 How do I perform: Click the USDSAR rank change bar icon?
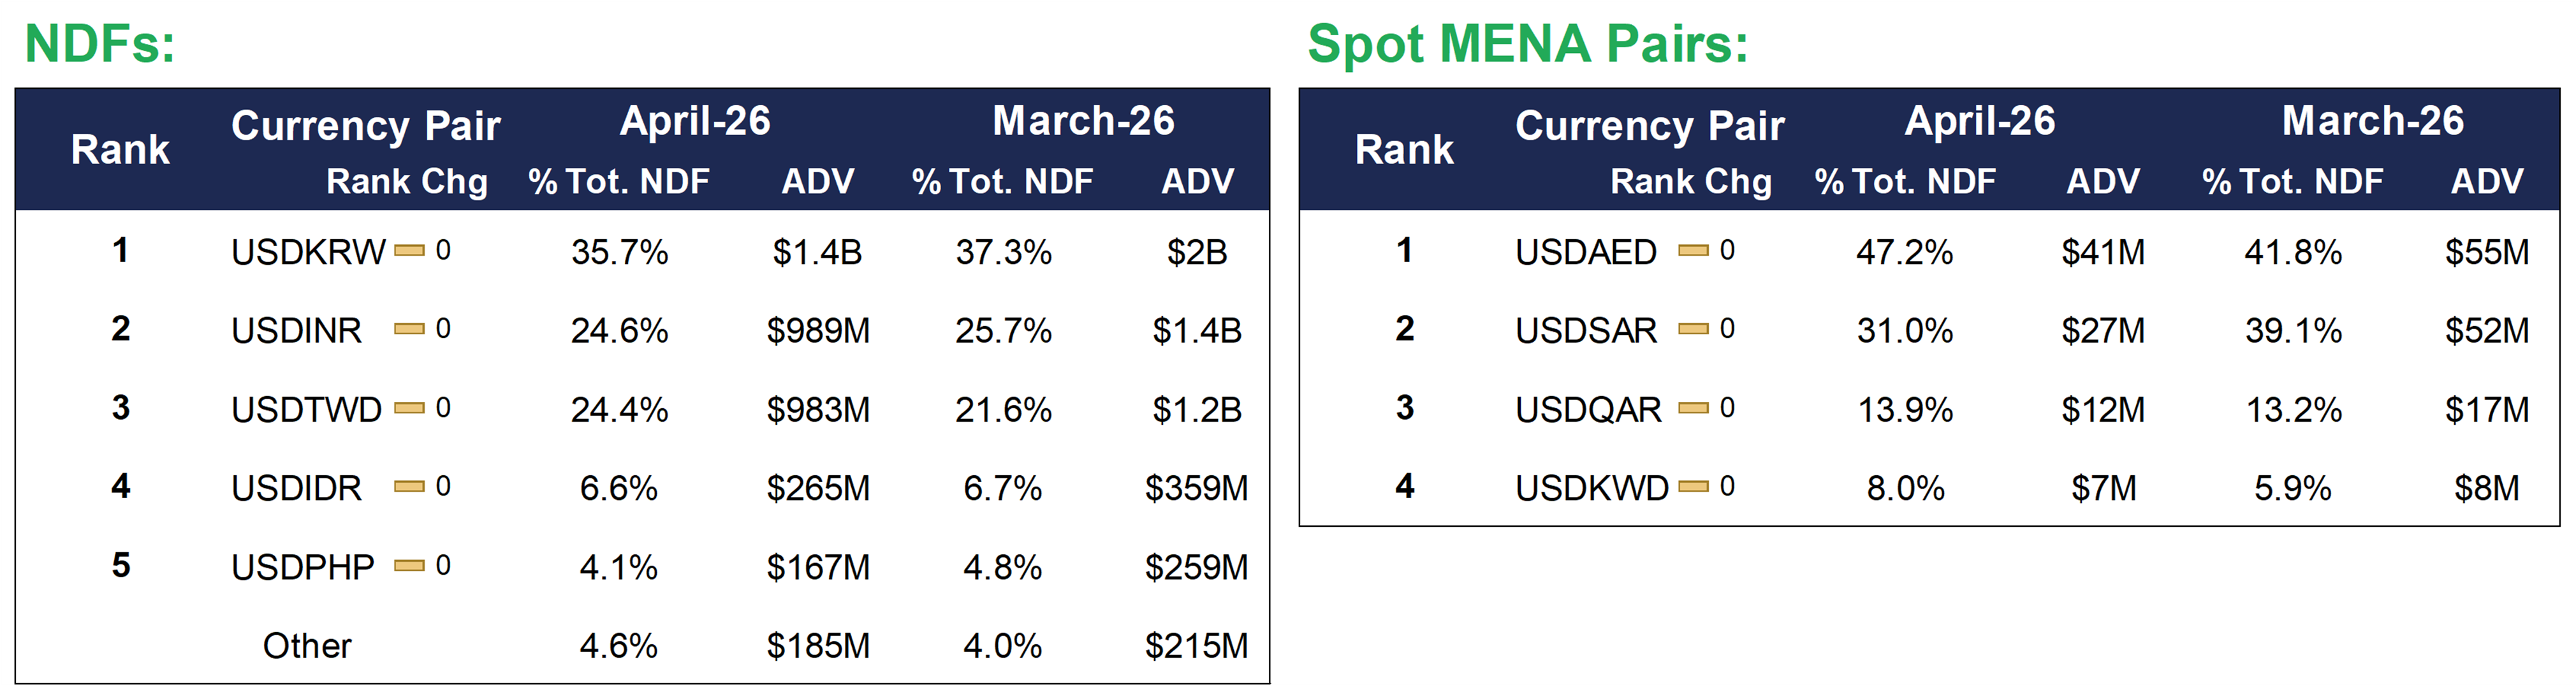click(1693, 329)
